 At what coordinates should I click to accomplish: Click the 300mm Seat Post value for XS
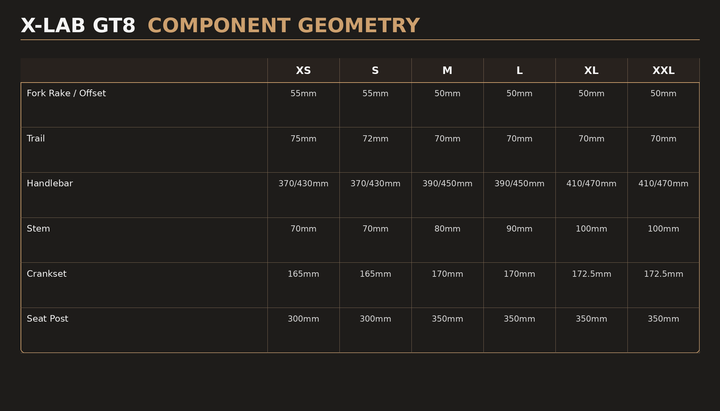(x=303, y=319)
